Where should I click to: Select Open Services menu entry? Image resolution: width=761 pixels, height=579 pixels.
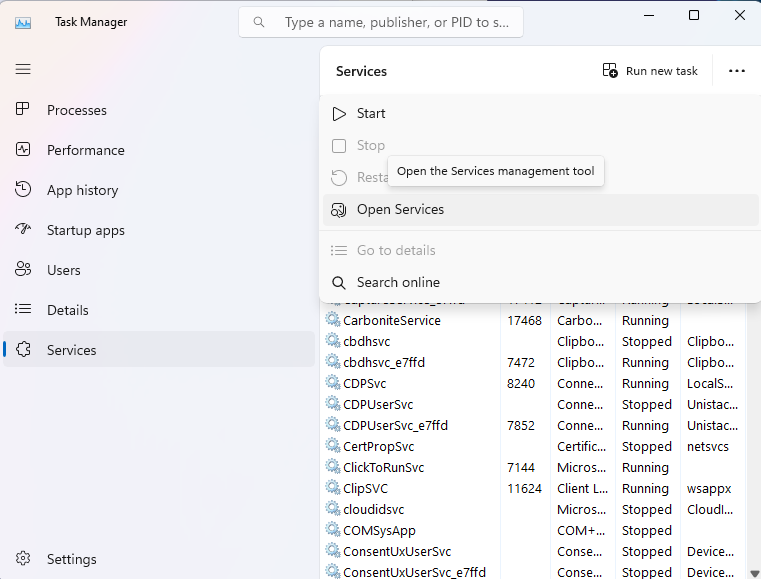pos(400,210)
